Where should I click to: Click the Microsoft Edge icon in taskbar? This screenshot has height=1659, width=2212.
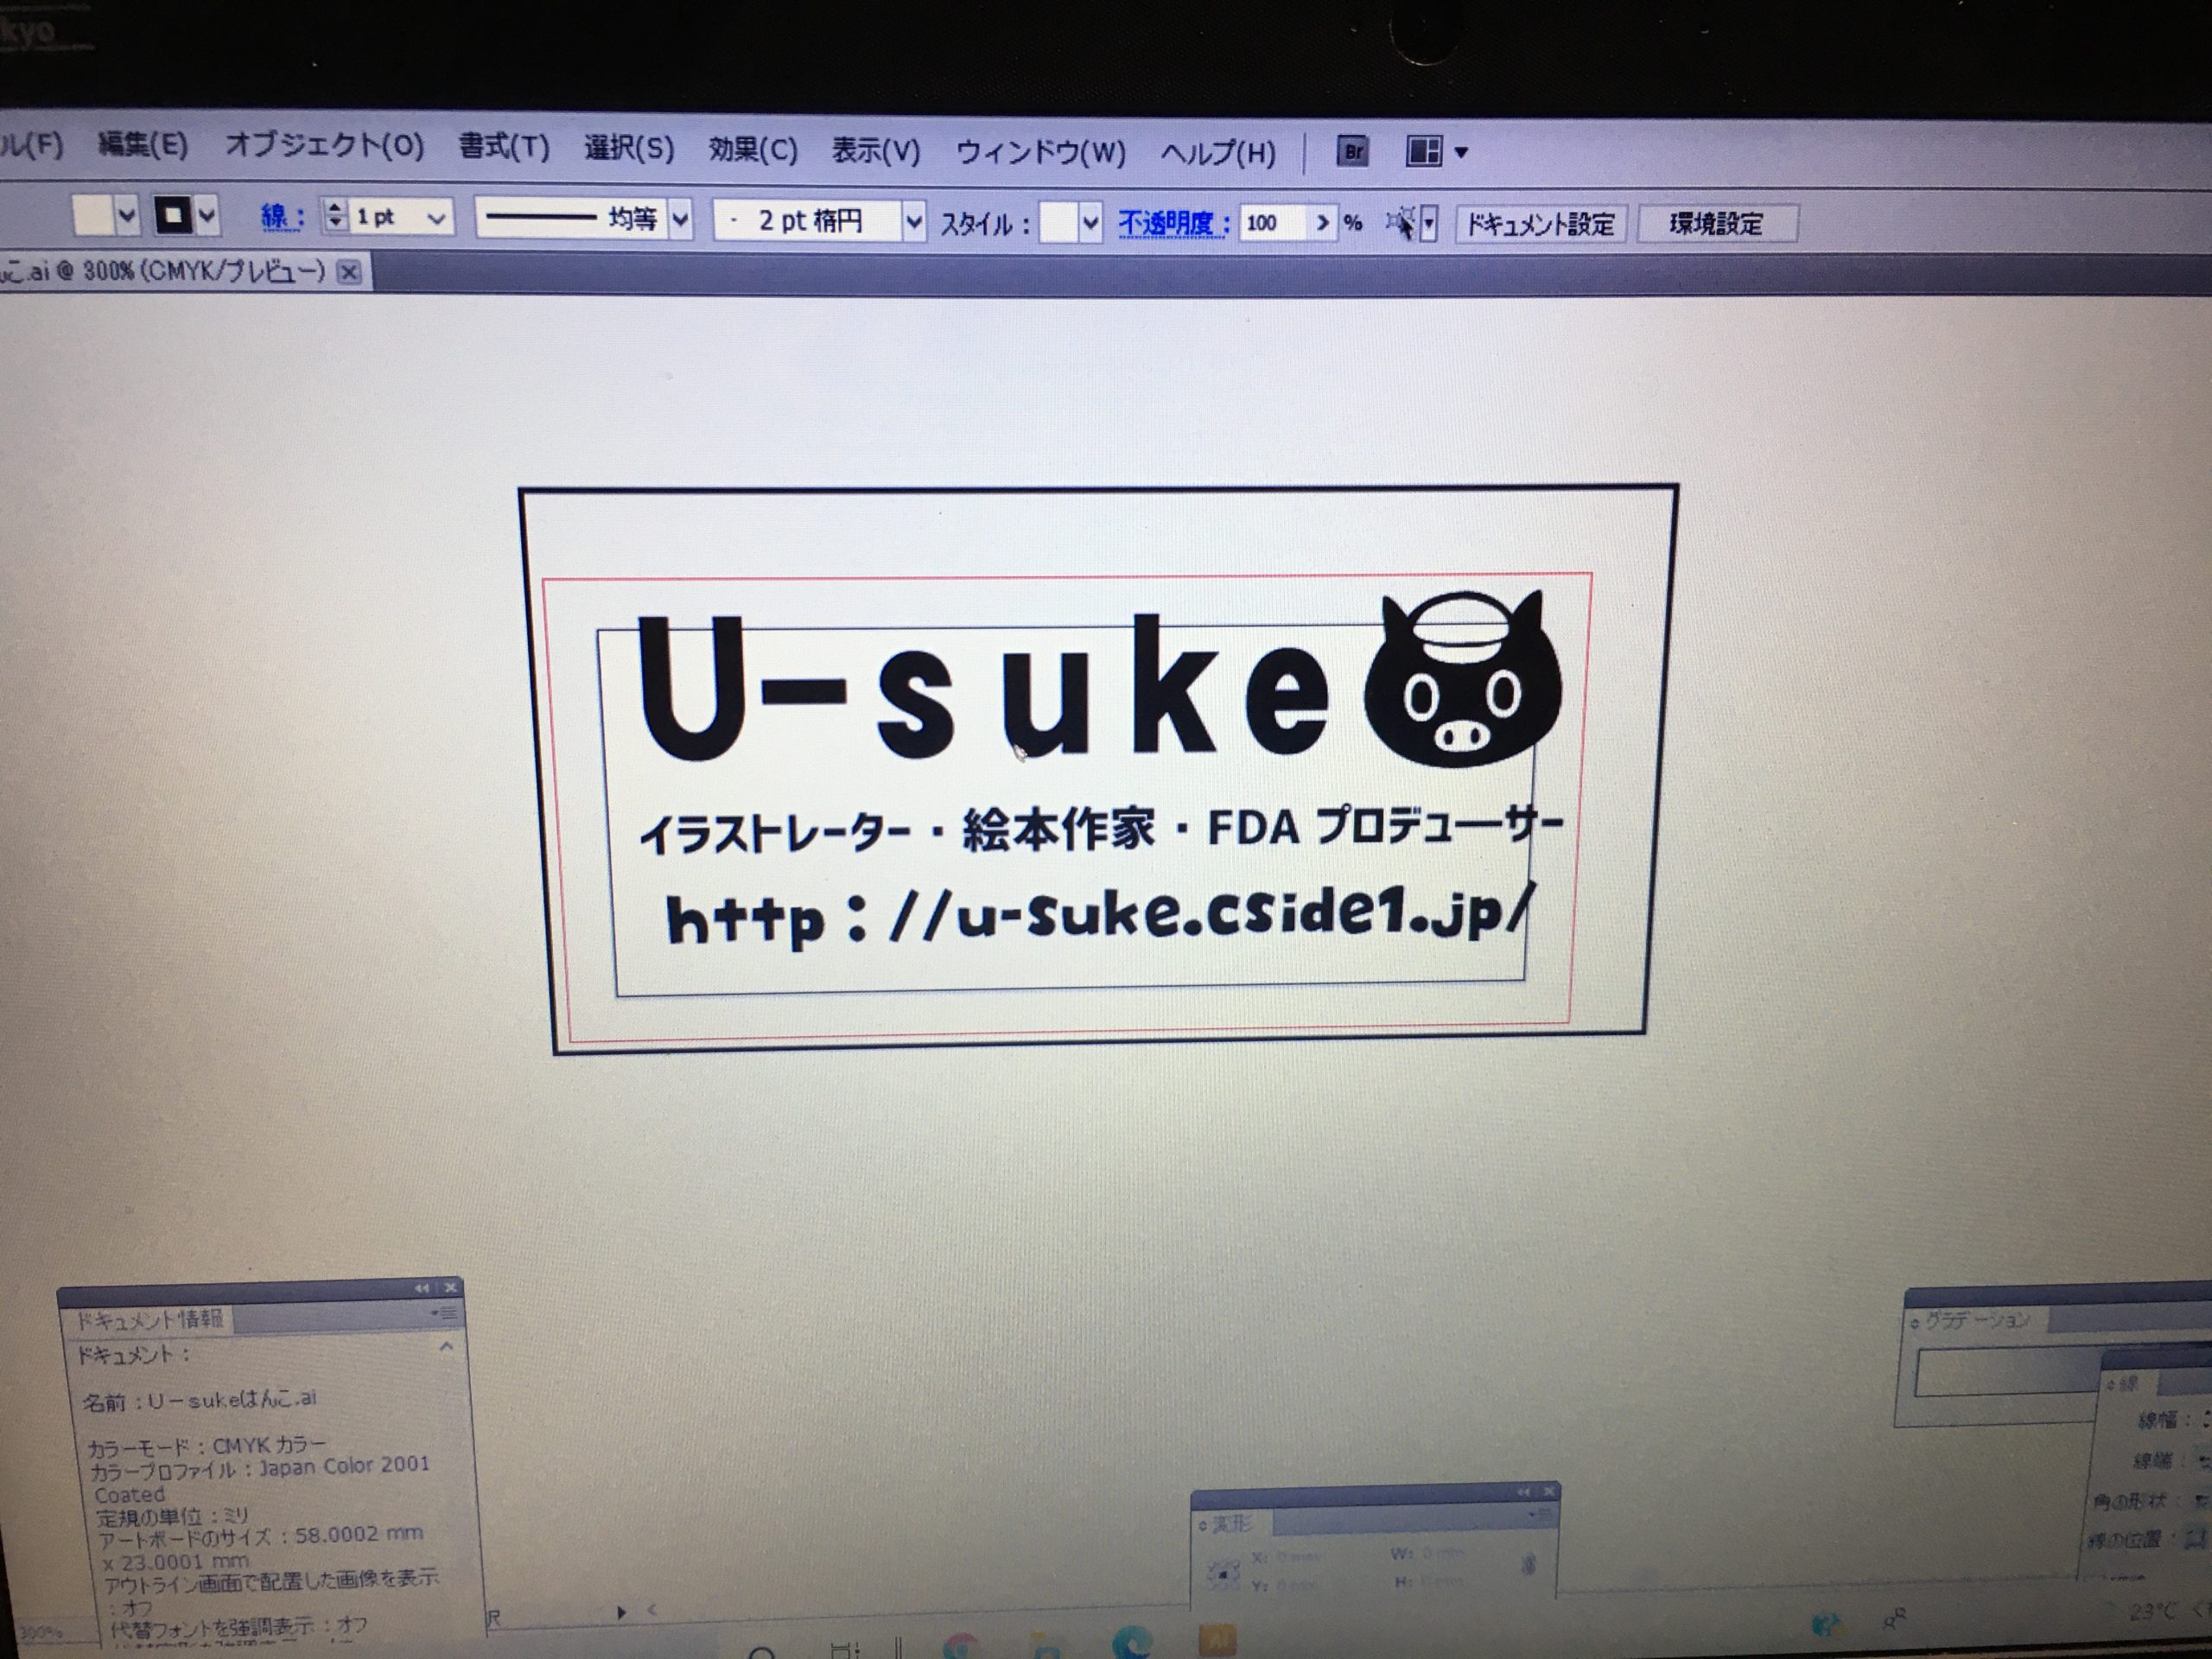click(1133, 1642)
